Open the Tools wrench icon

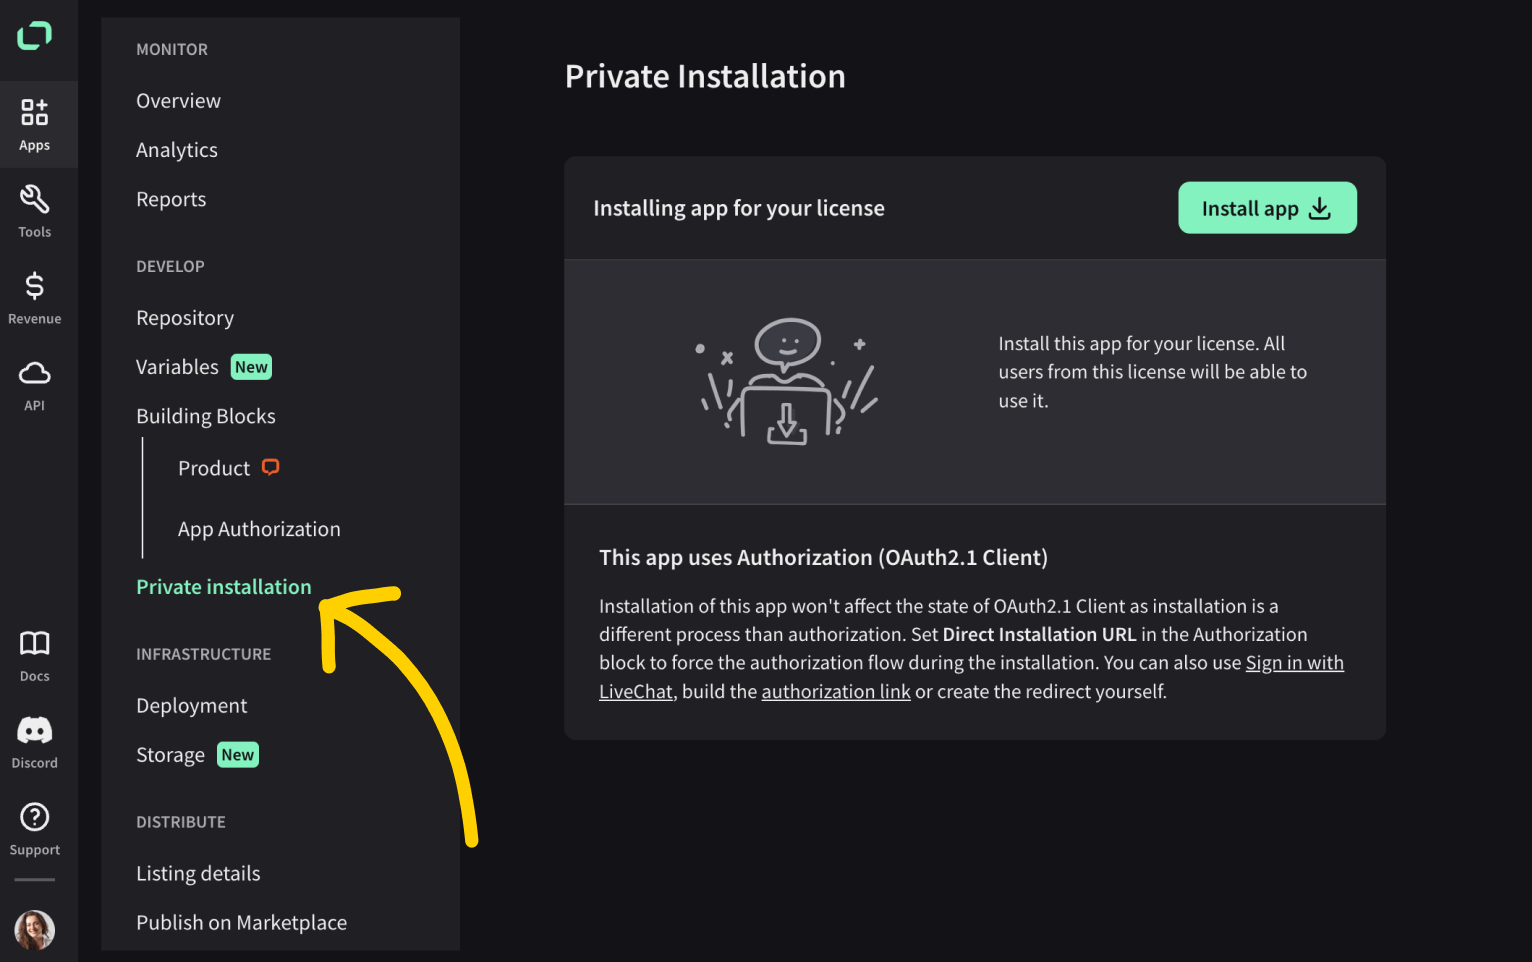tap(34, 199)
